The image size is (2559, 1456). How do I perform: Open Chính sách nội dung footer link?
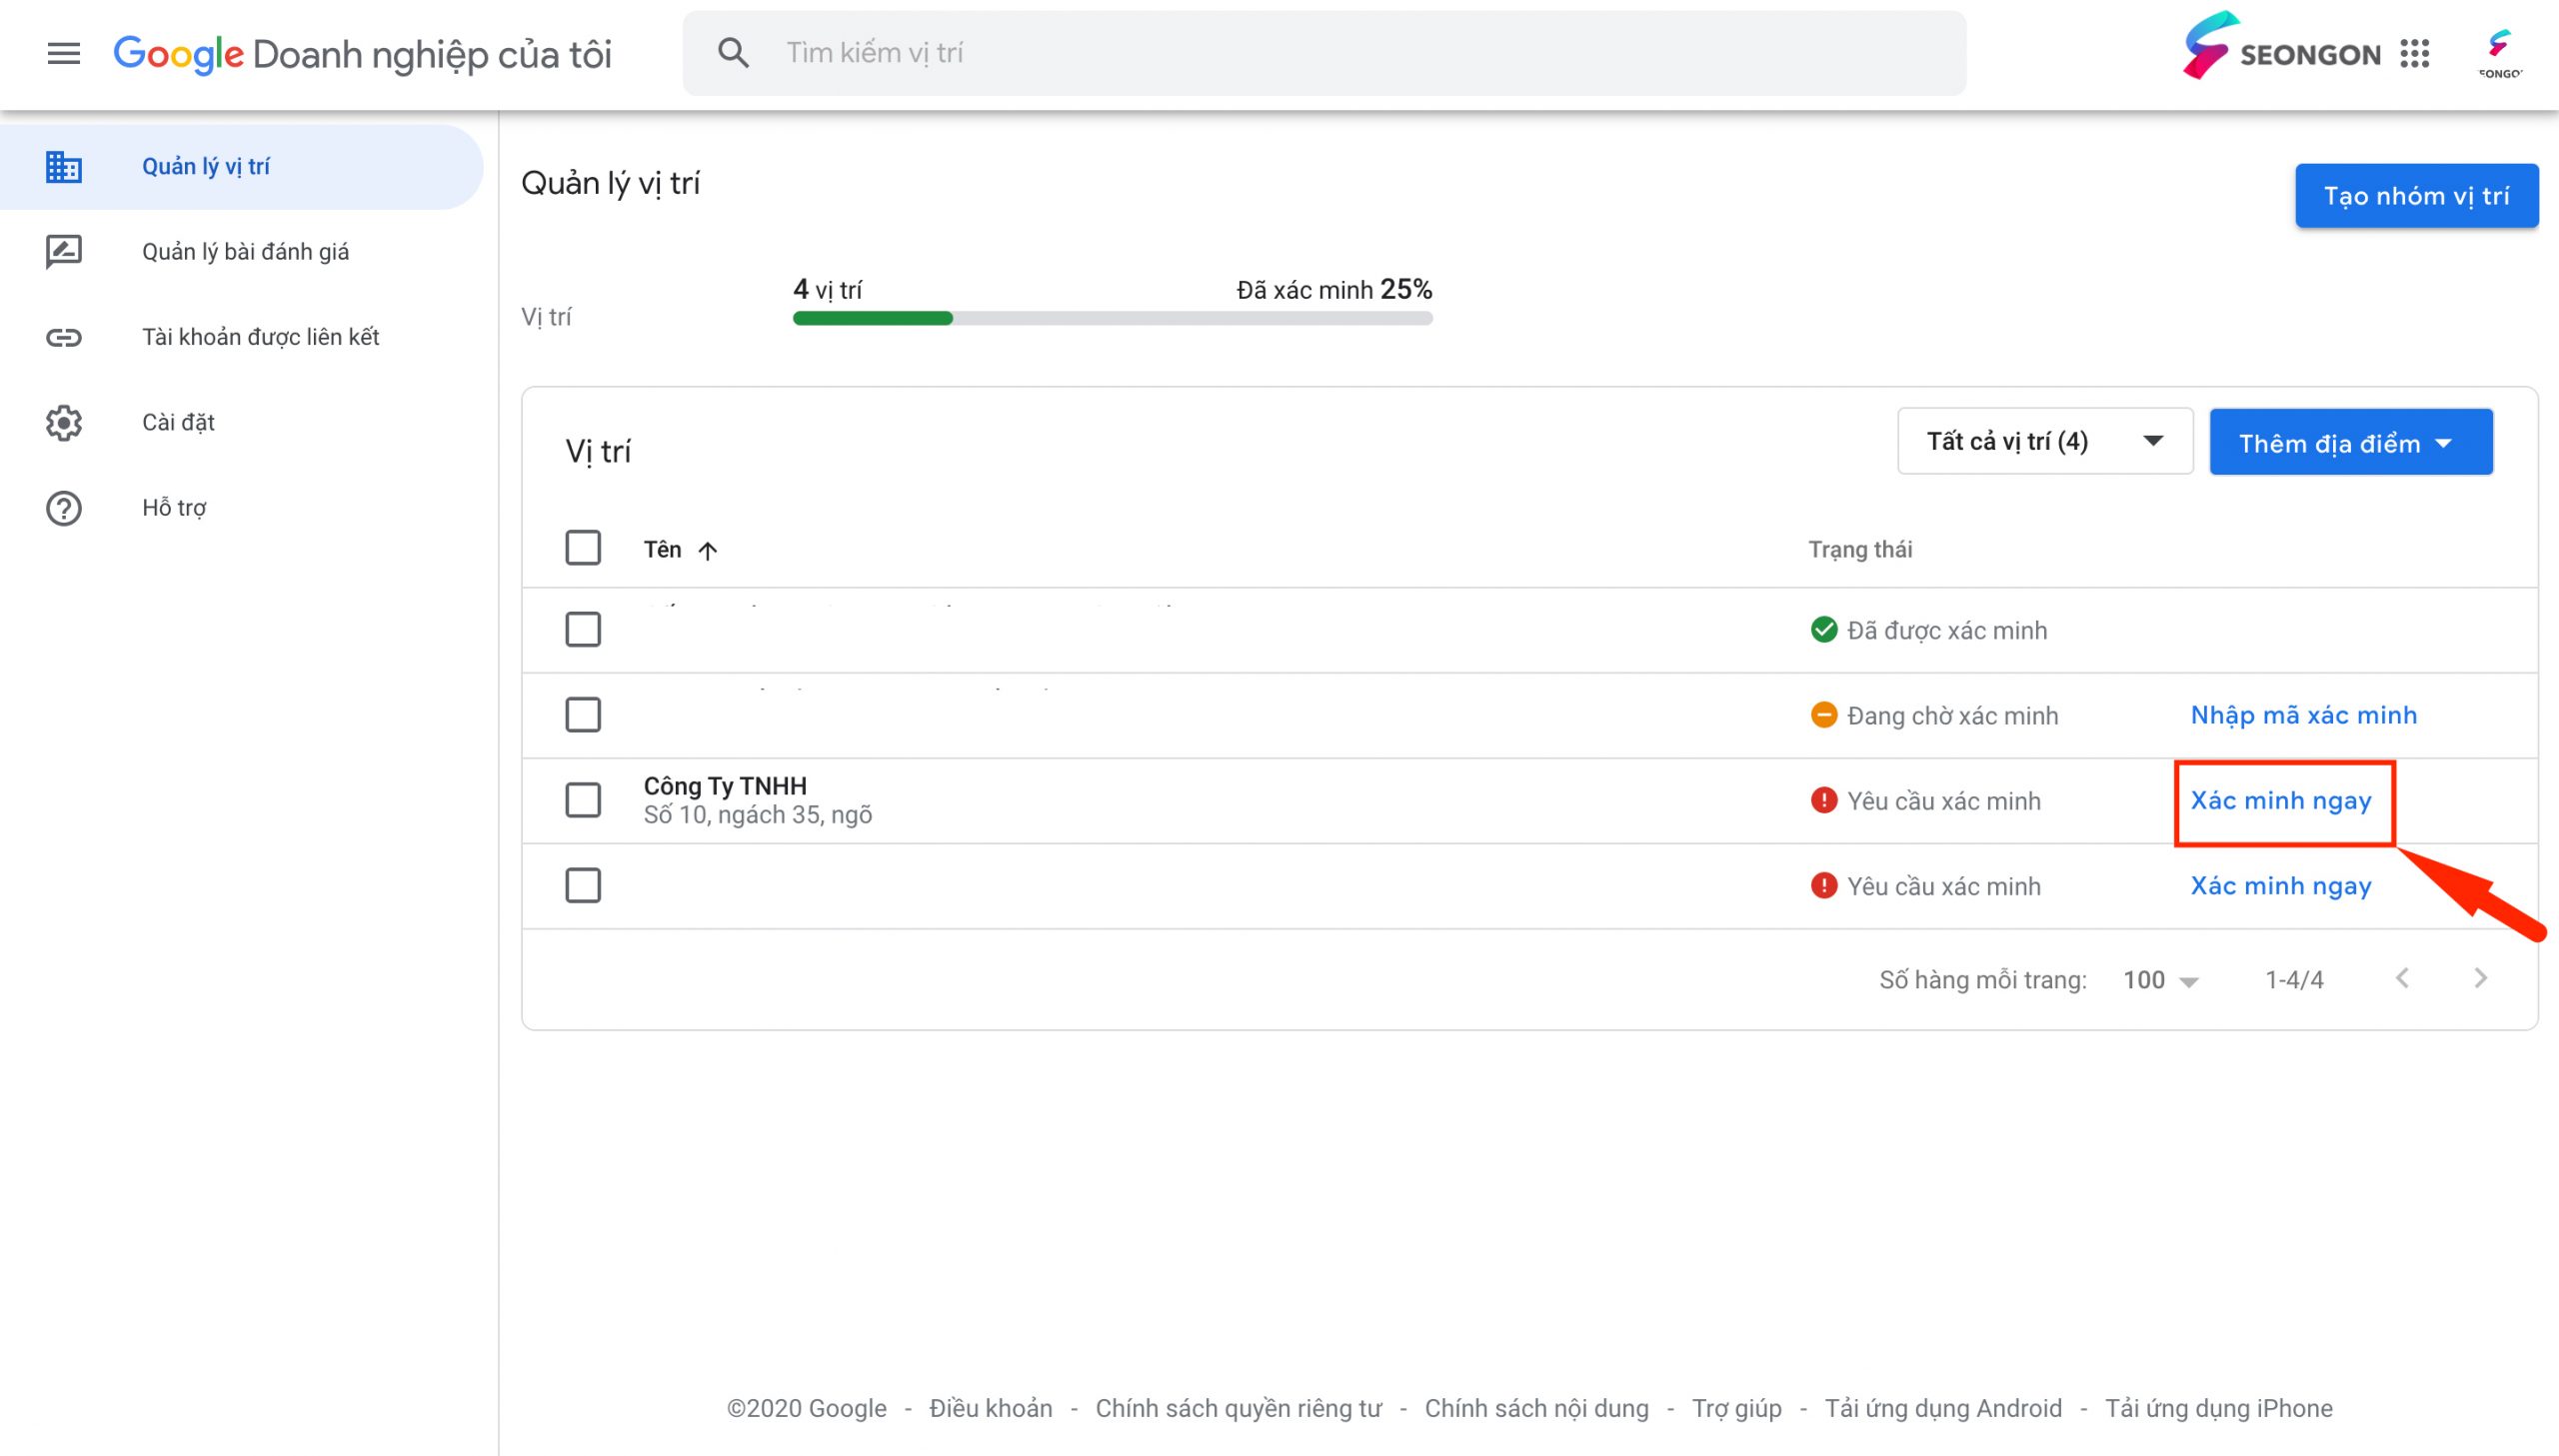click(1536, 1408)
